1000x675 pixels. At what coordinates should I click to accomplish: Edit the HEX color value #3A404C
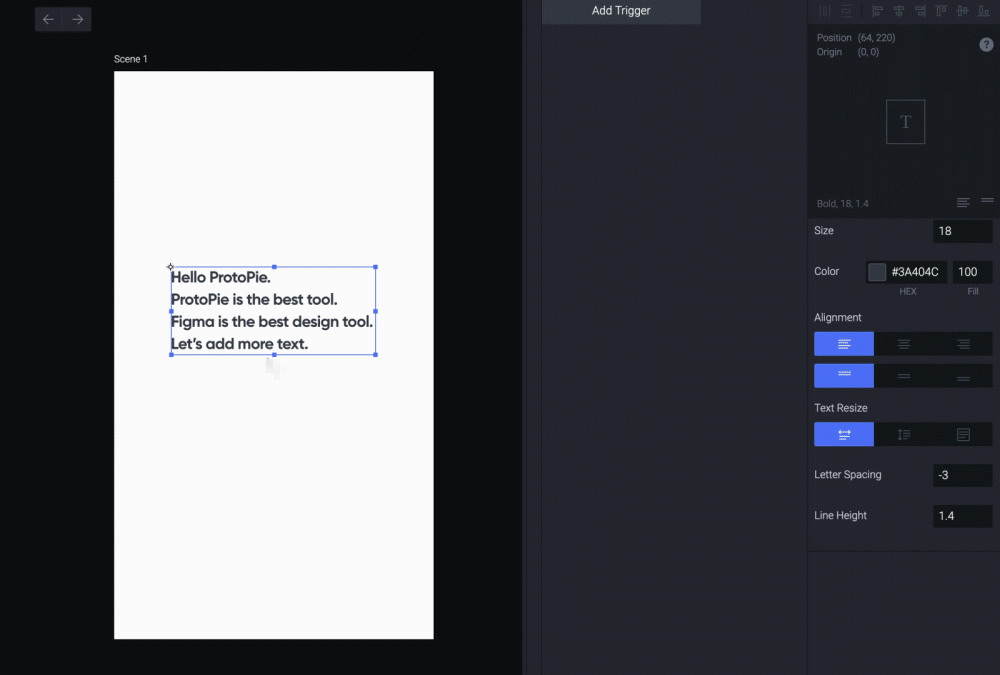click(x=915, y=272)
